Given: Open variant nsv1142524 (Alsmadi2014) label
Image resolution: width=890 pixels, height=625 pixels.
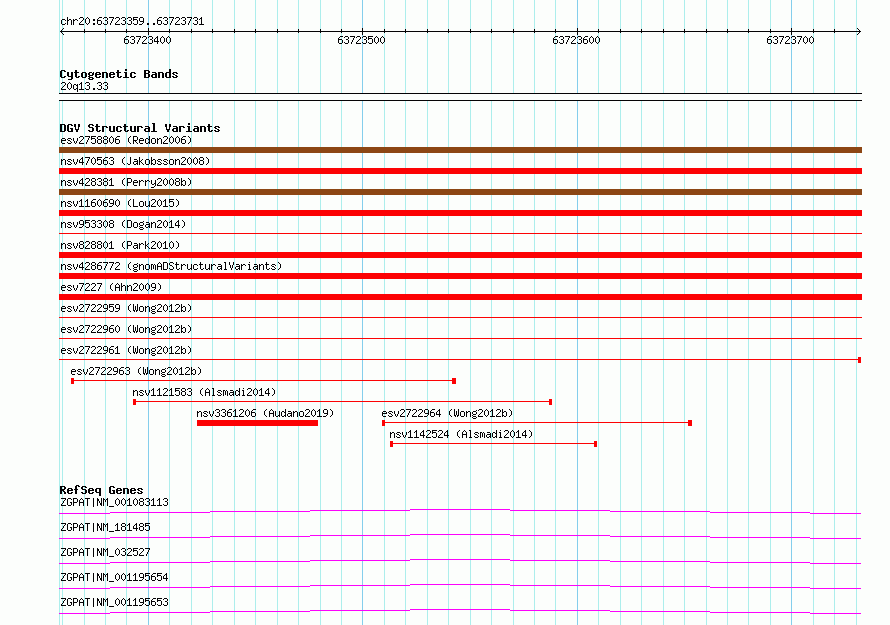Looking at the screenshot, I should click(x=461, y=434).
